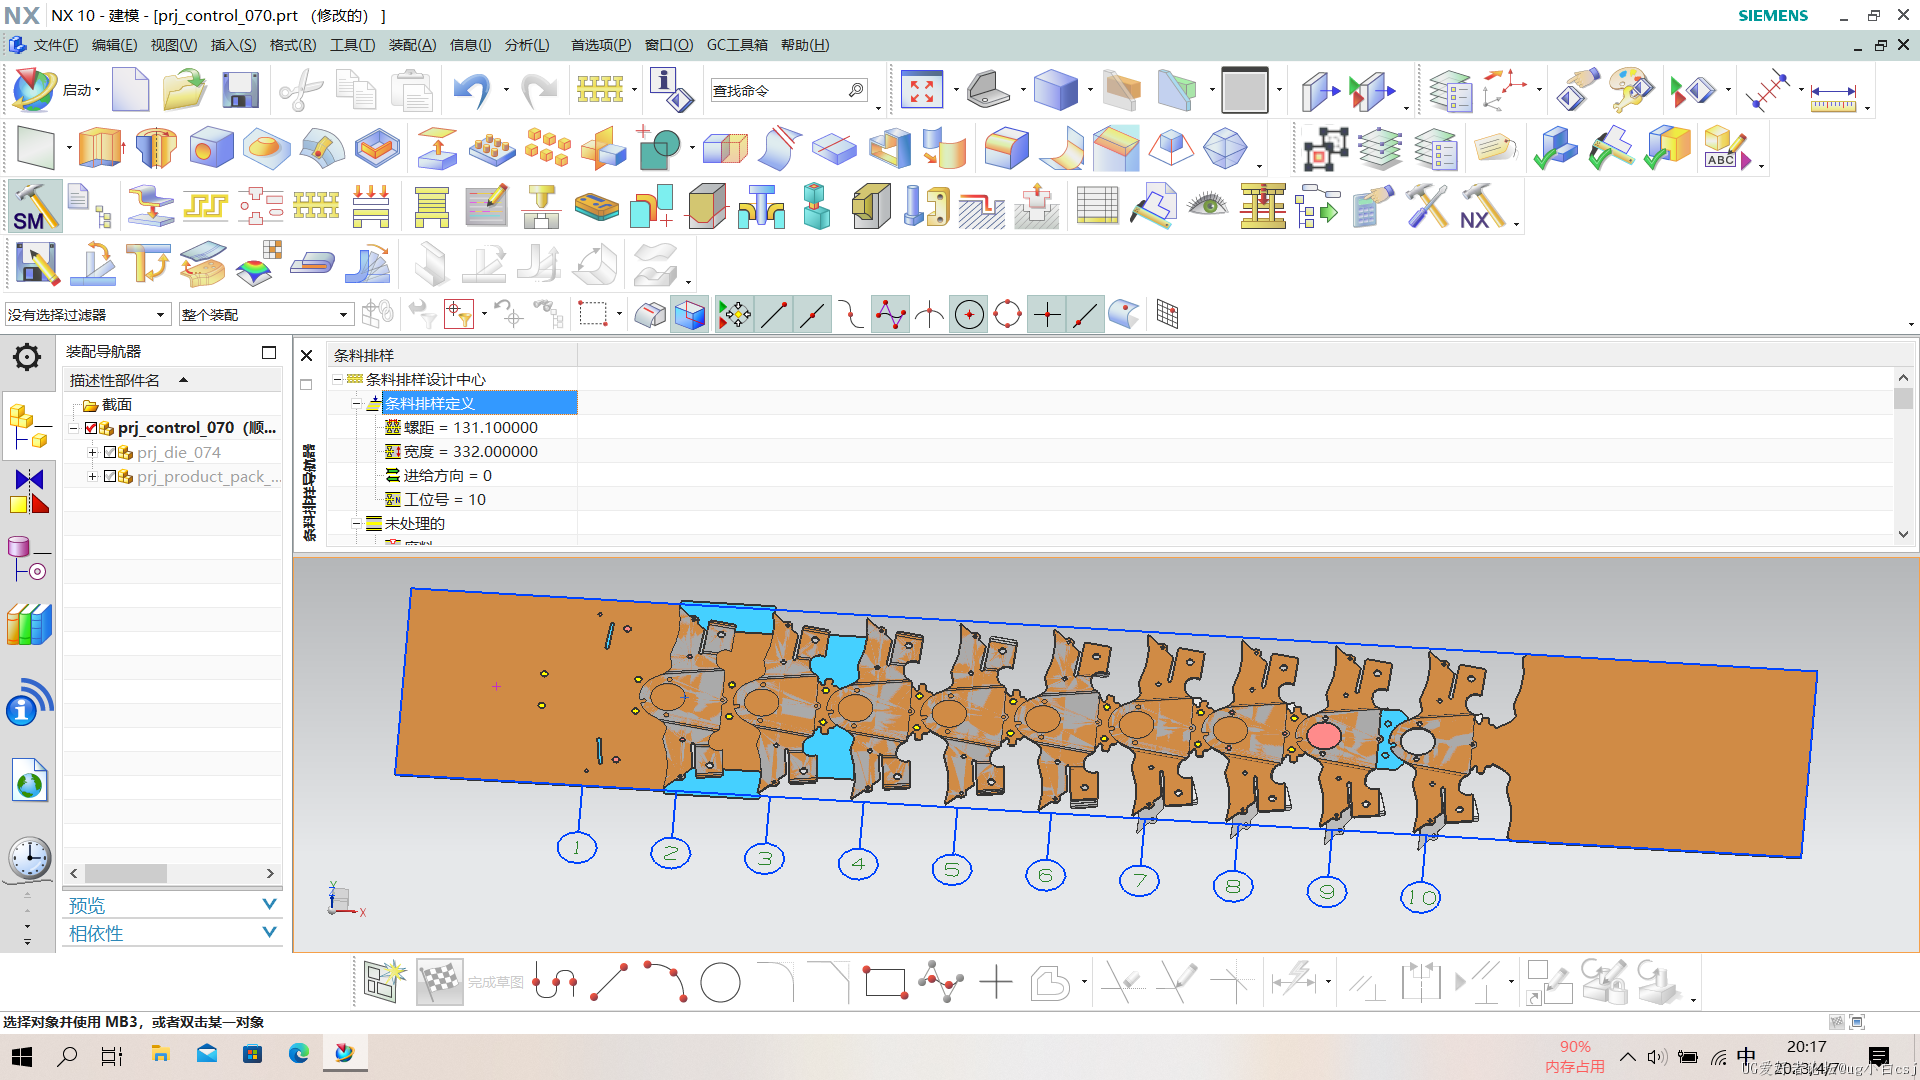Toggle the arc center snap point option

(969, 315)
